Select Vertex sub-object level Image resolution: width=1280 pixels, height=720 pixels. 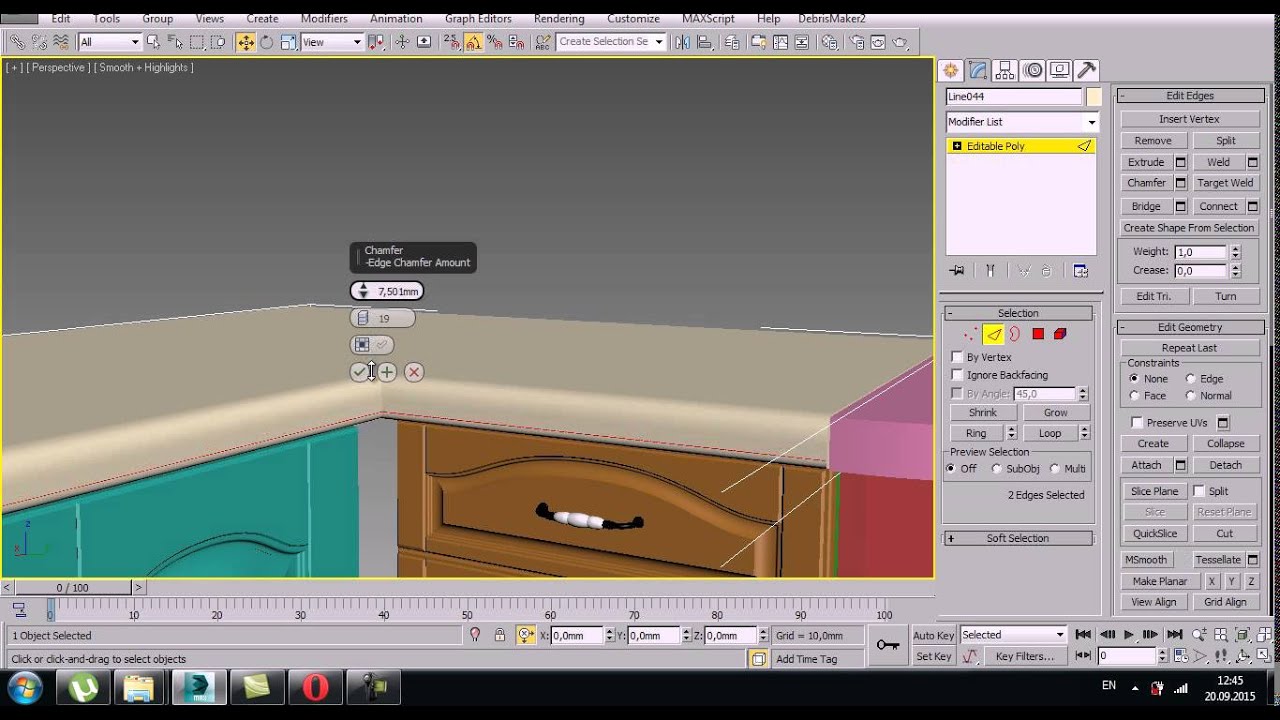(970, 334)
